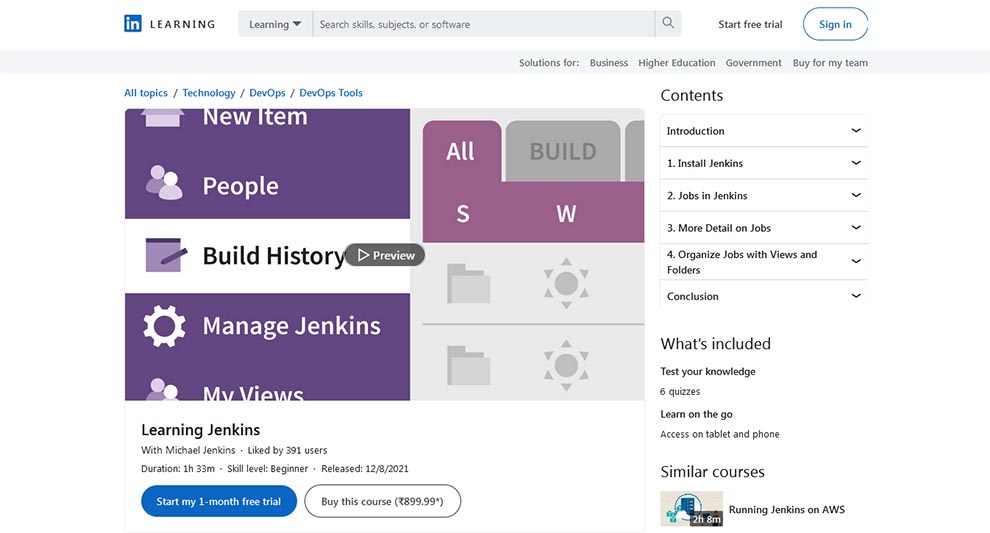Click Skill level: Beginner text
The image size is (990, 533).
click(x=268, y=469)
